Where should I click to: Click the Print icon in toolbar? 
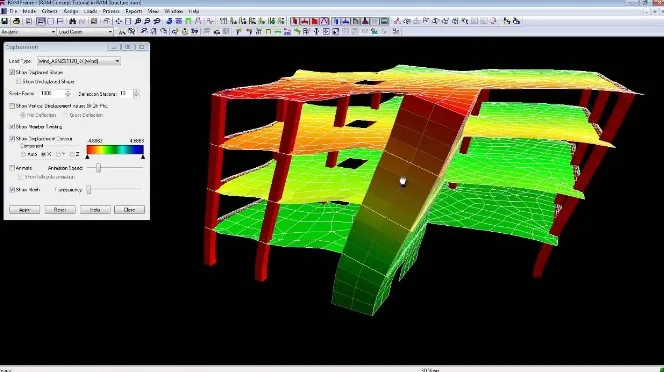tap(16, 21)
